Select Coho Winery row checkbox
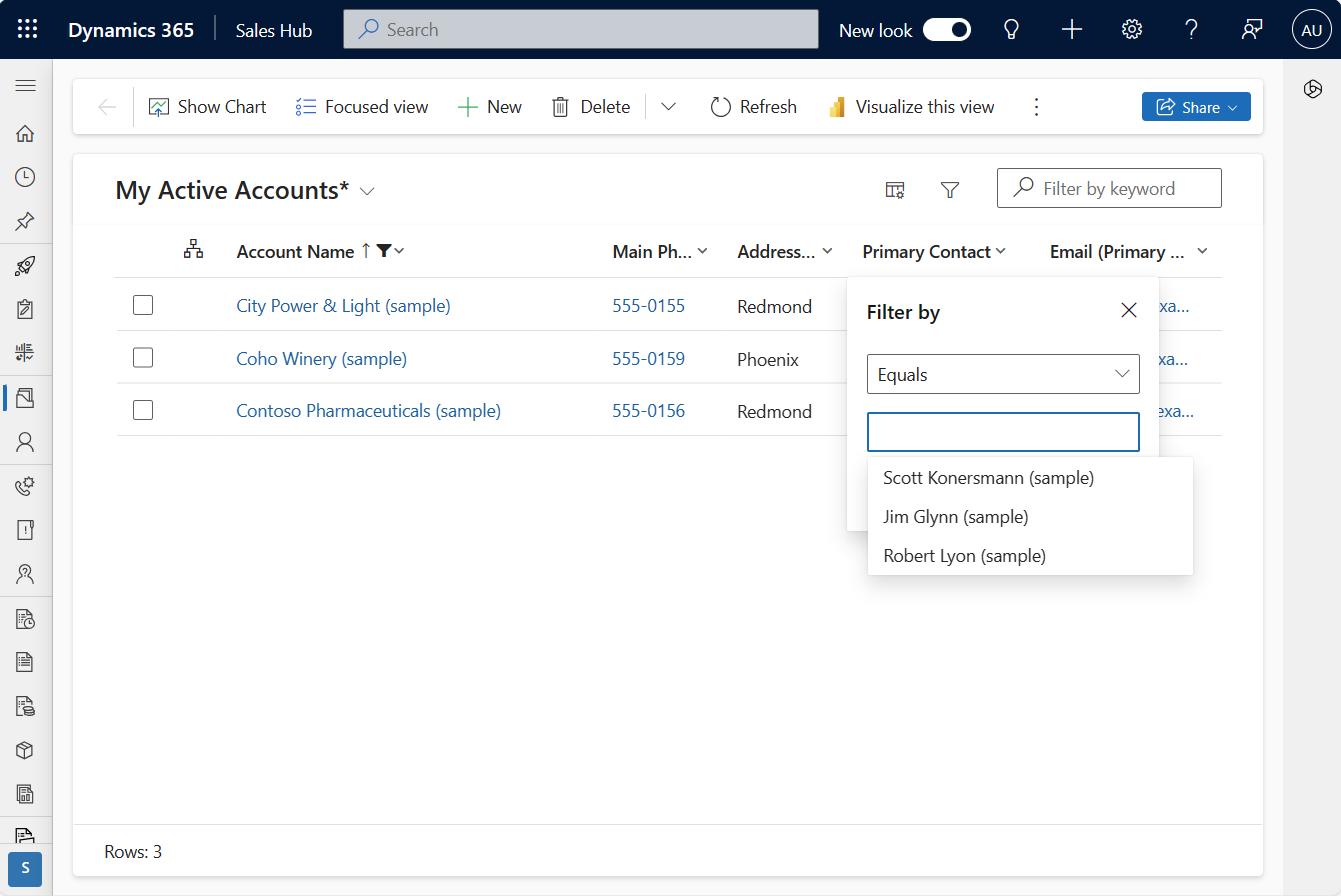This screenshot has width=1341, height=896. click(143, 357)
